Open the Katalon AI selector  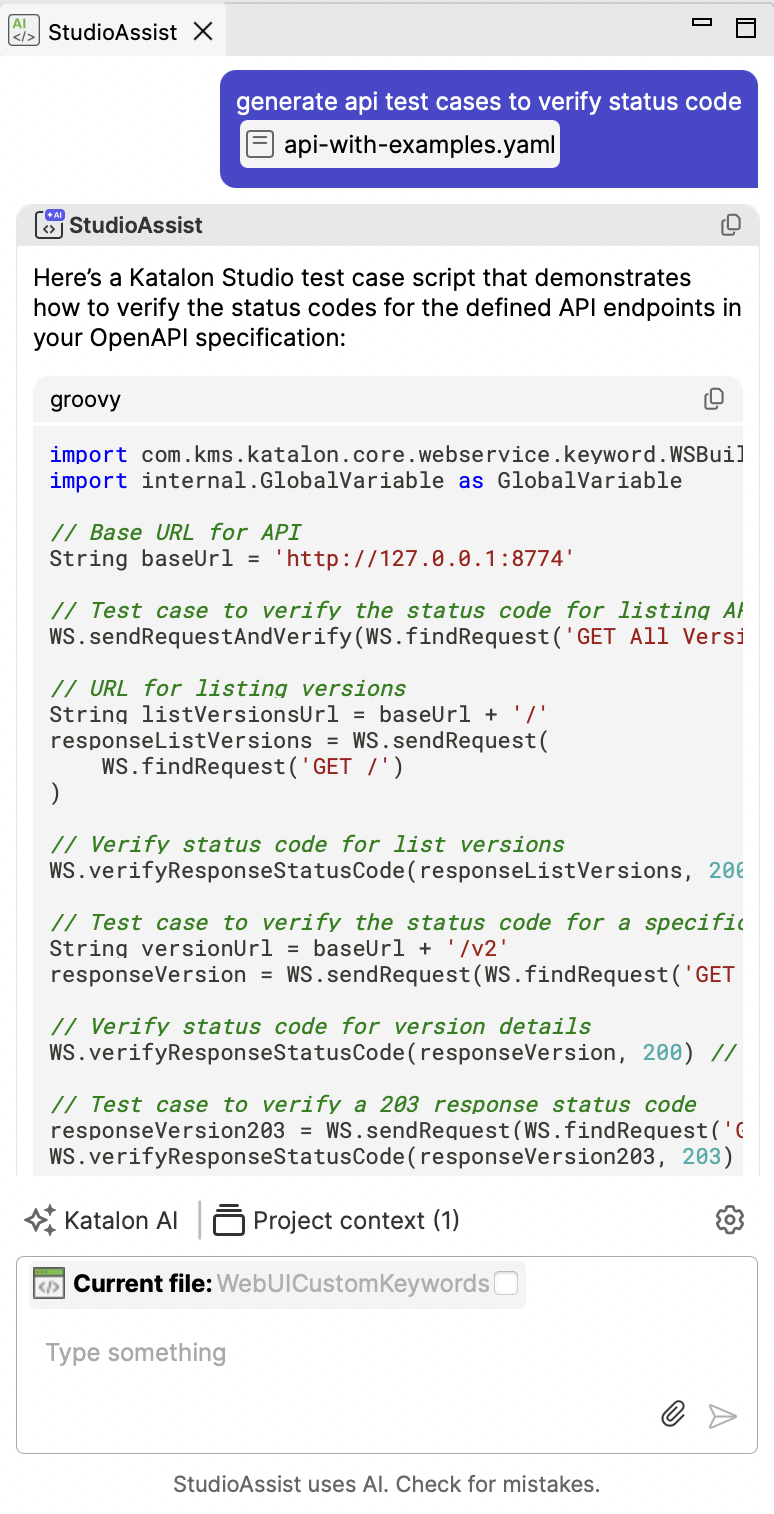point(102,1220)
